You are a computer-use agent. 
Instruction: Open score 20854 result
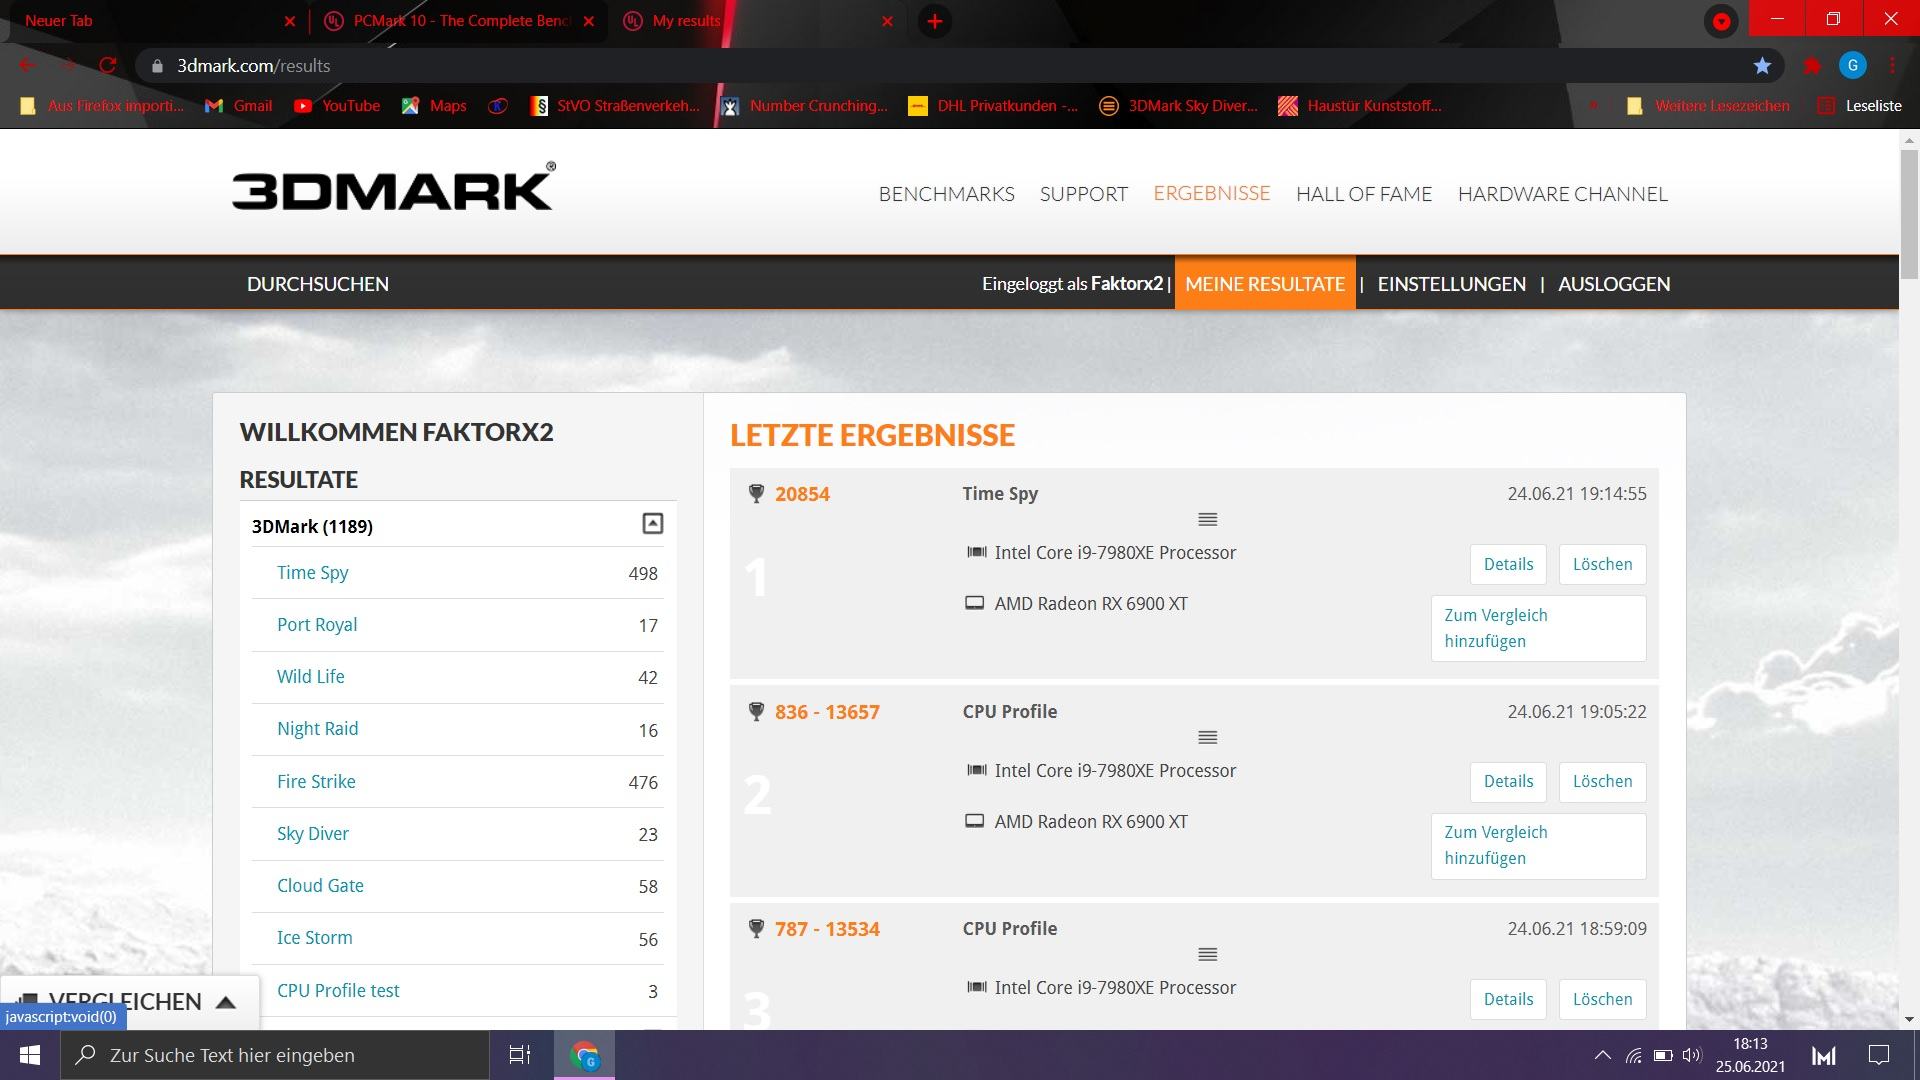tap(802, 494)
